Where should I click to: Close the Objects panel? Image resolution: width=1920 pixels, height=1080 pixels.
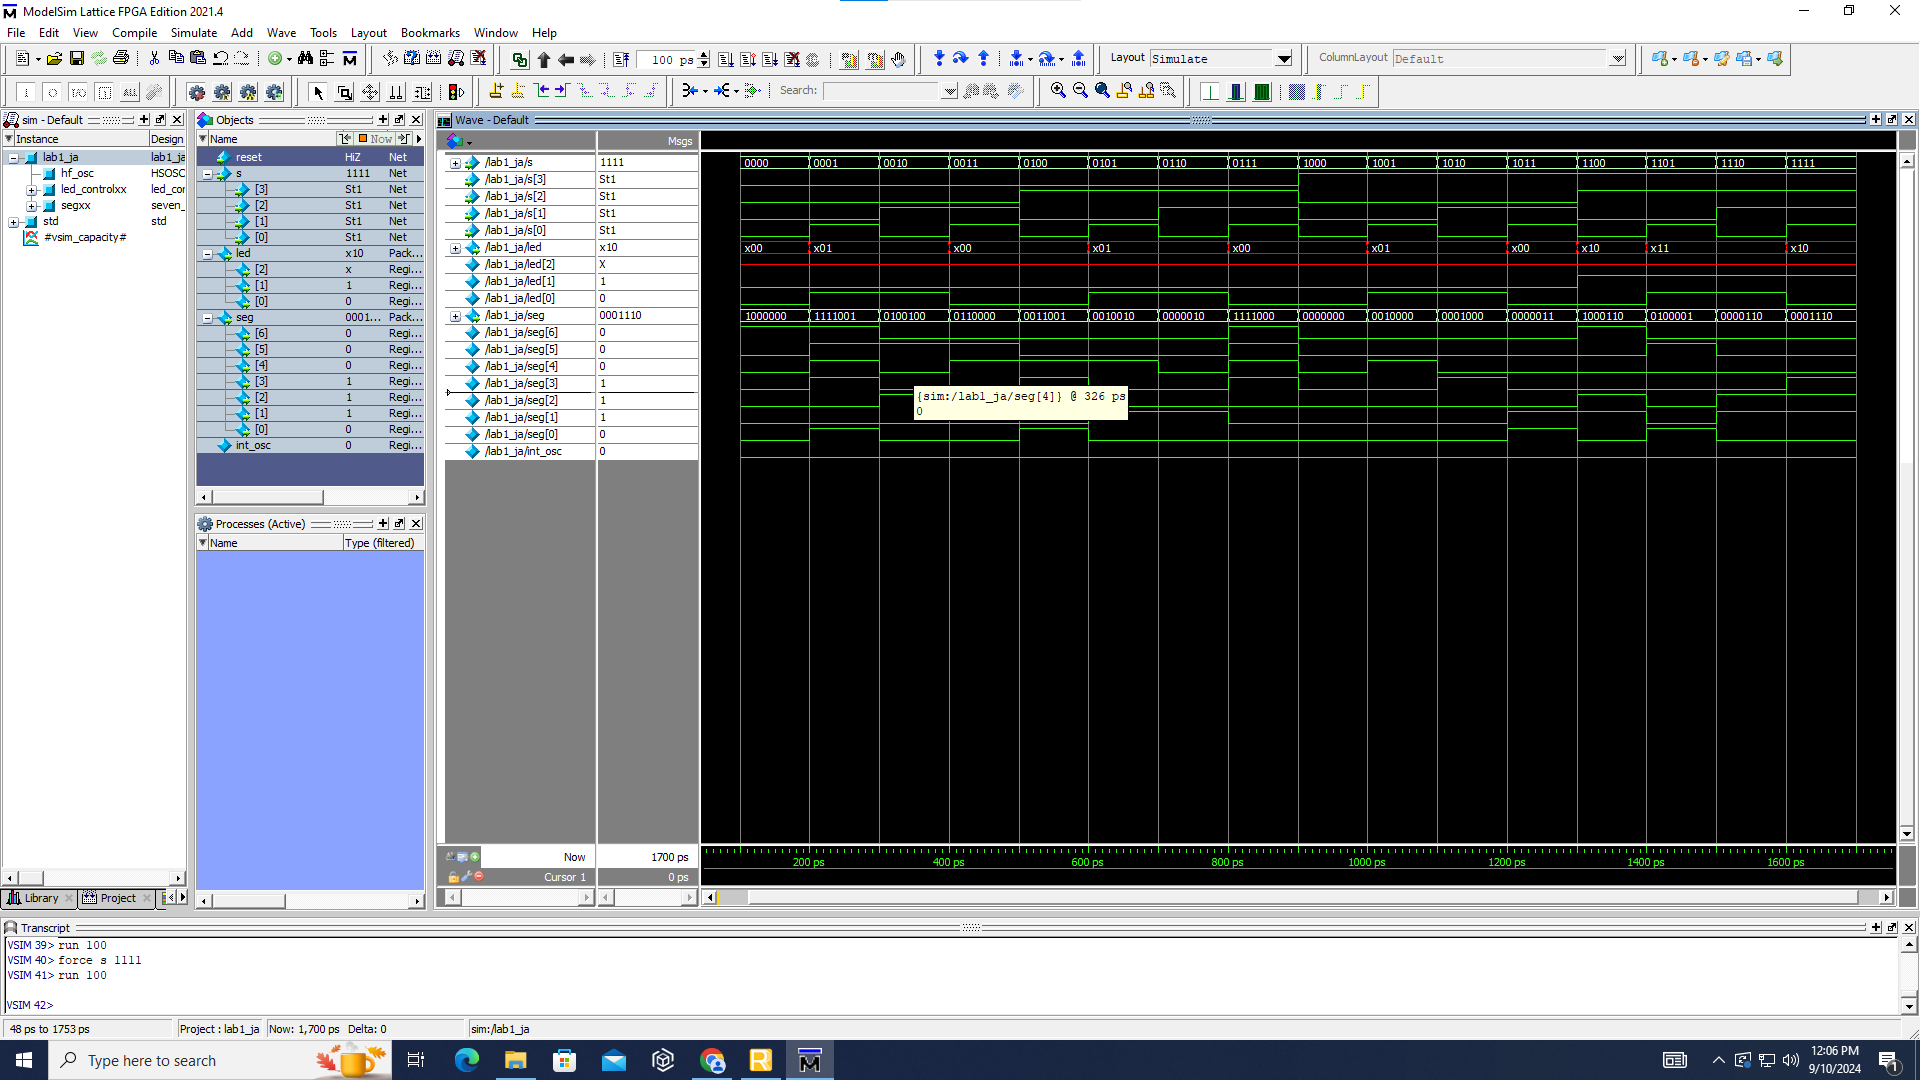point(416,120)
